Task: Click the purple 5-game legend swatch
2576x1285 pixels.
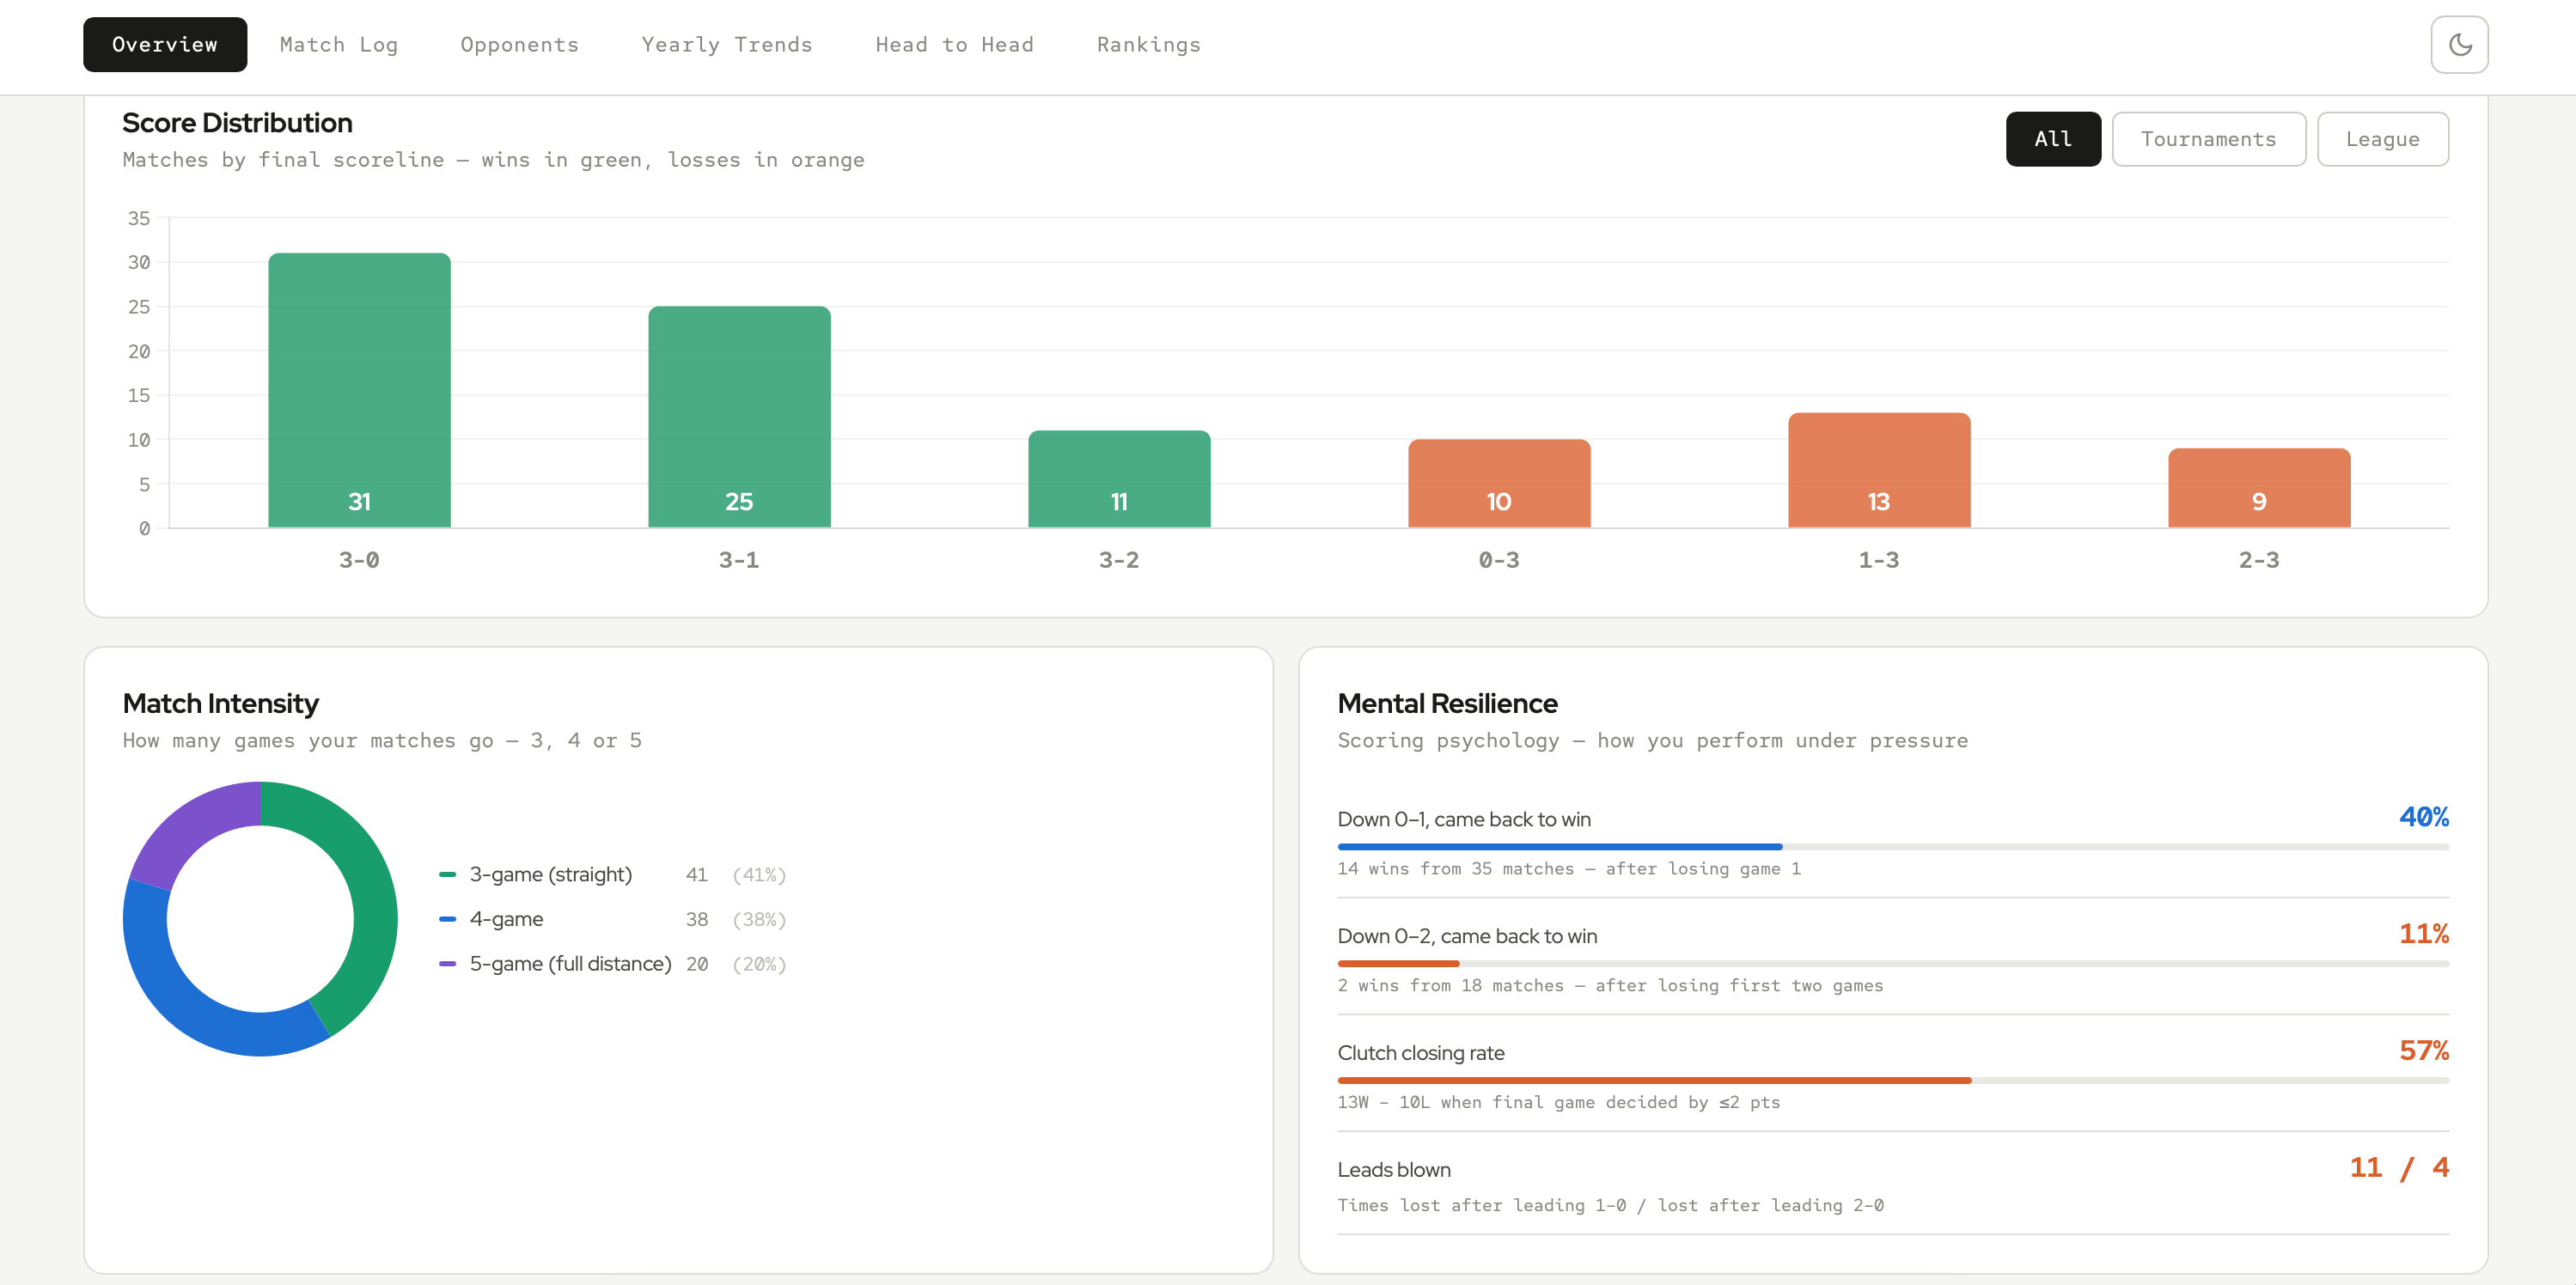Action: (447, 964)
